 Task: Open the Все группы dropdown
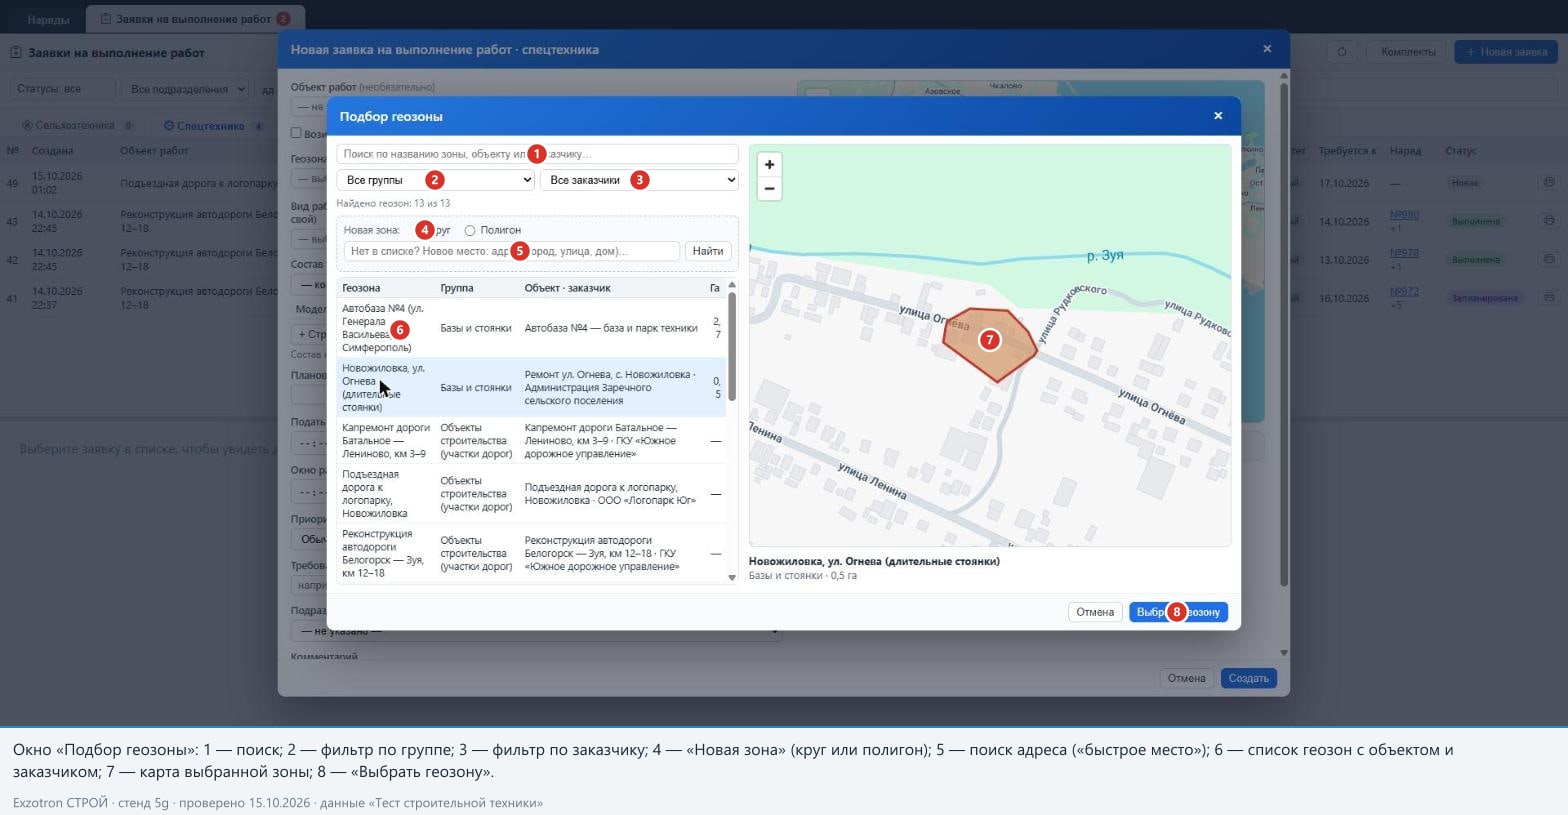coord(436,180)
